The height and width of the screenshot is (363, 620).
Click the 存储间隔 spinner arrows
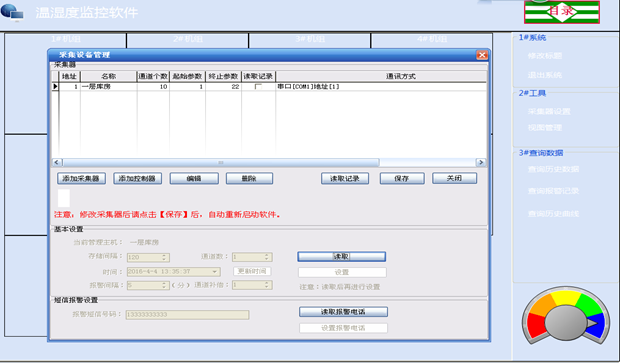point(164,257)
